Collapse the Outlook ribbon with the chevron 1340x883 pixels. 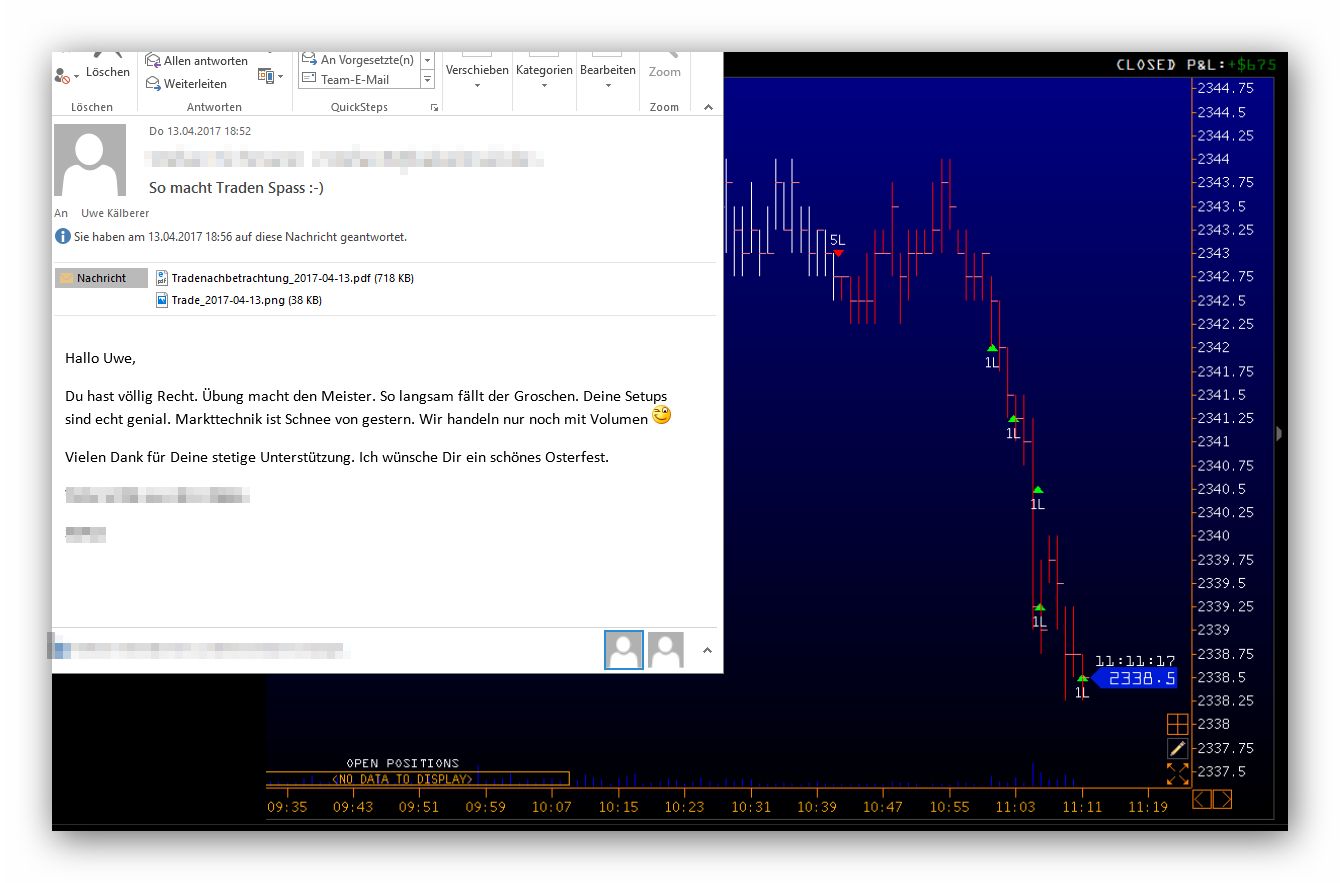click(x=708, y=107)
